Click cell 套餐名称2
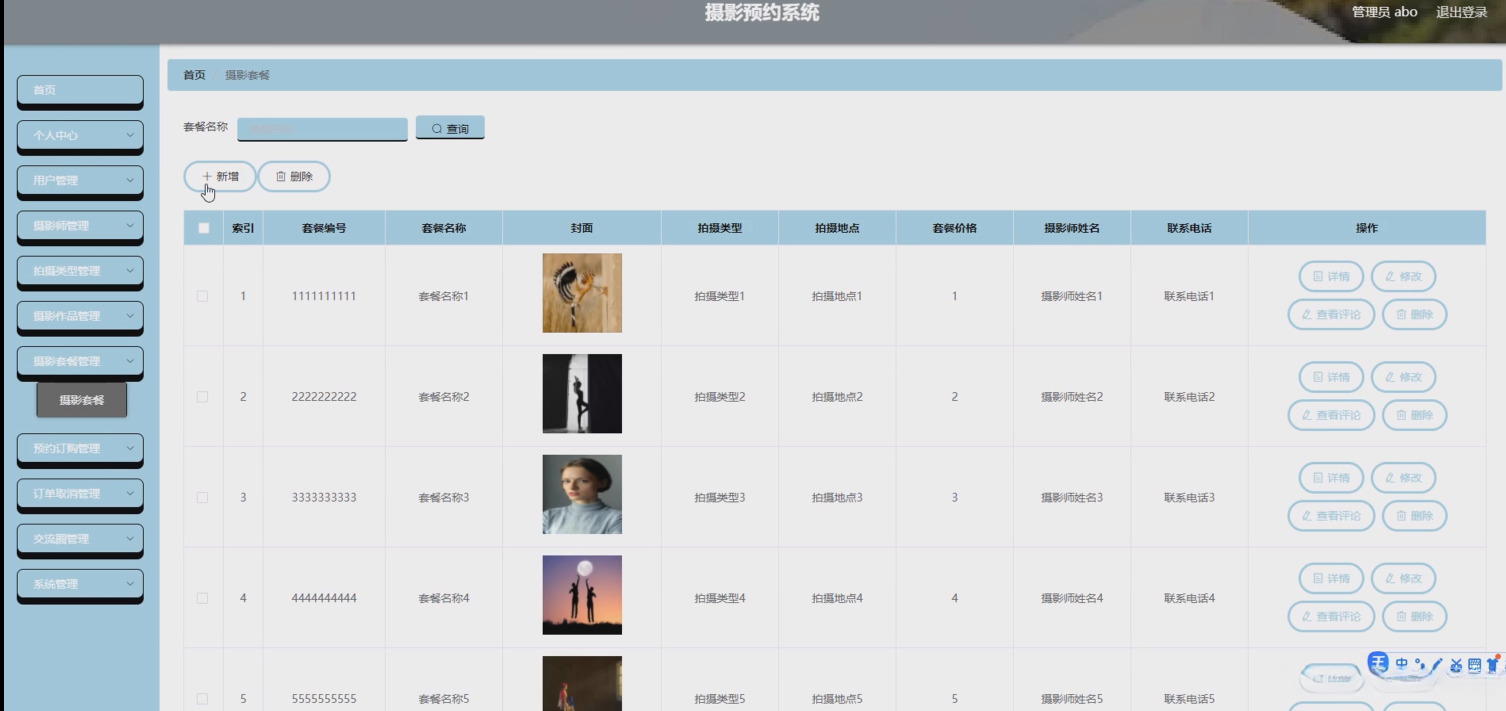The height and width of the screenshot is (711, 1506). 444,397
